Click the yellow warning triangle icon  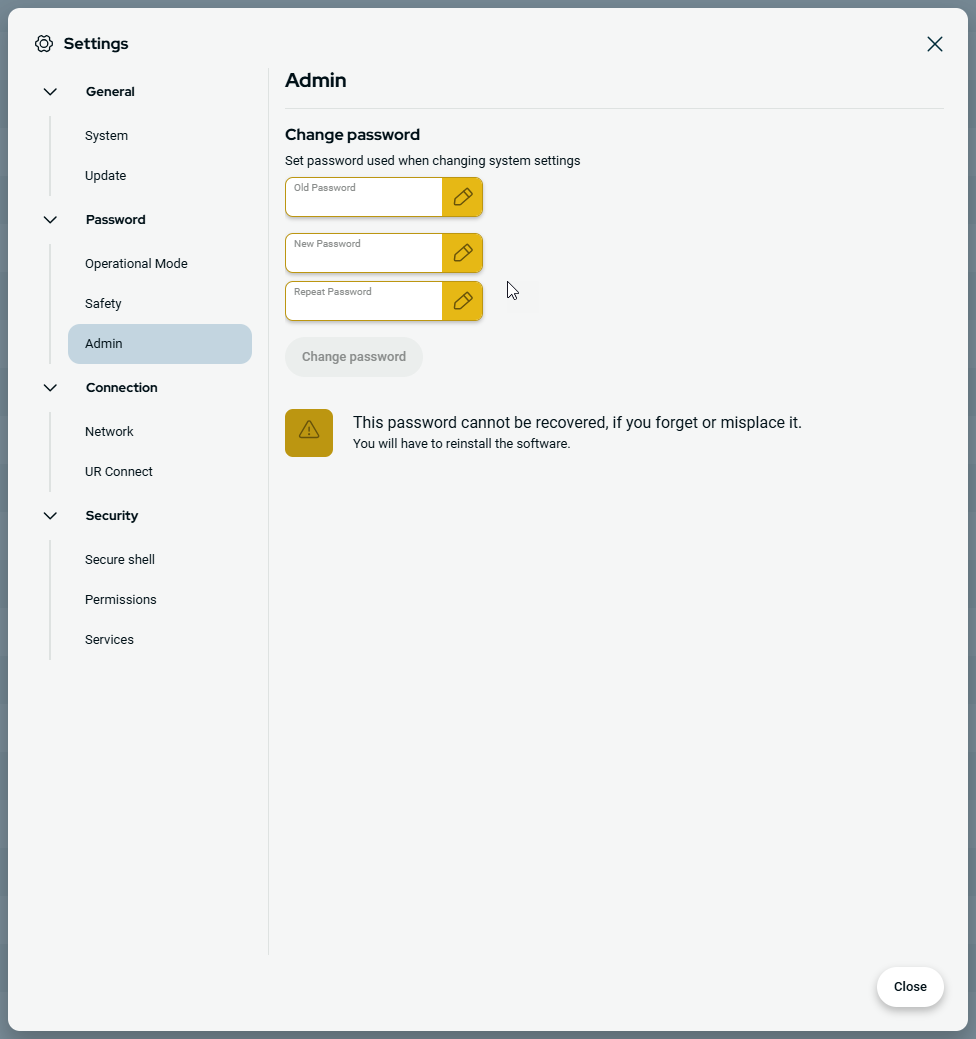click(x=309, y=433)
